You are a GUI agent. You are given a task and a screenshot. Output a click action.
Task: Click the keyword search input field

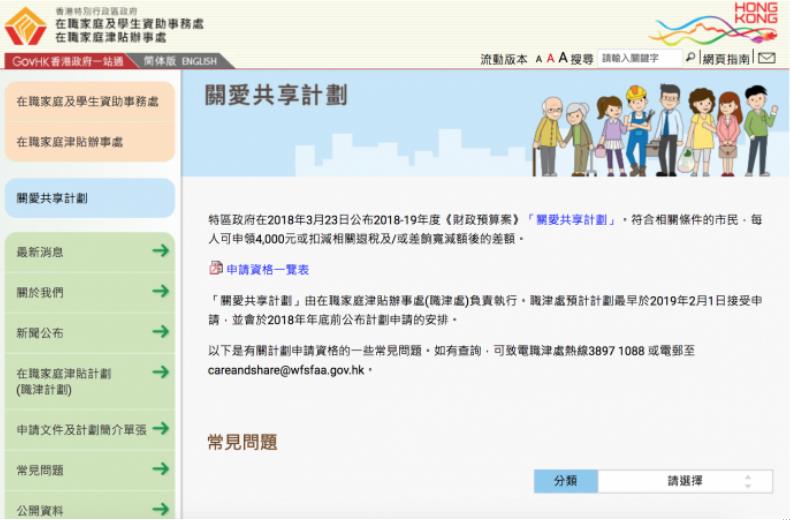click(x=639, y=59)
